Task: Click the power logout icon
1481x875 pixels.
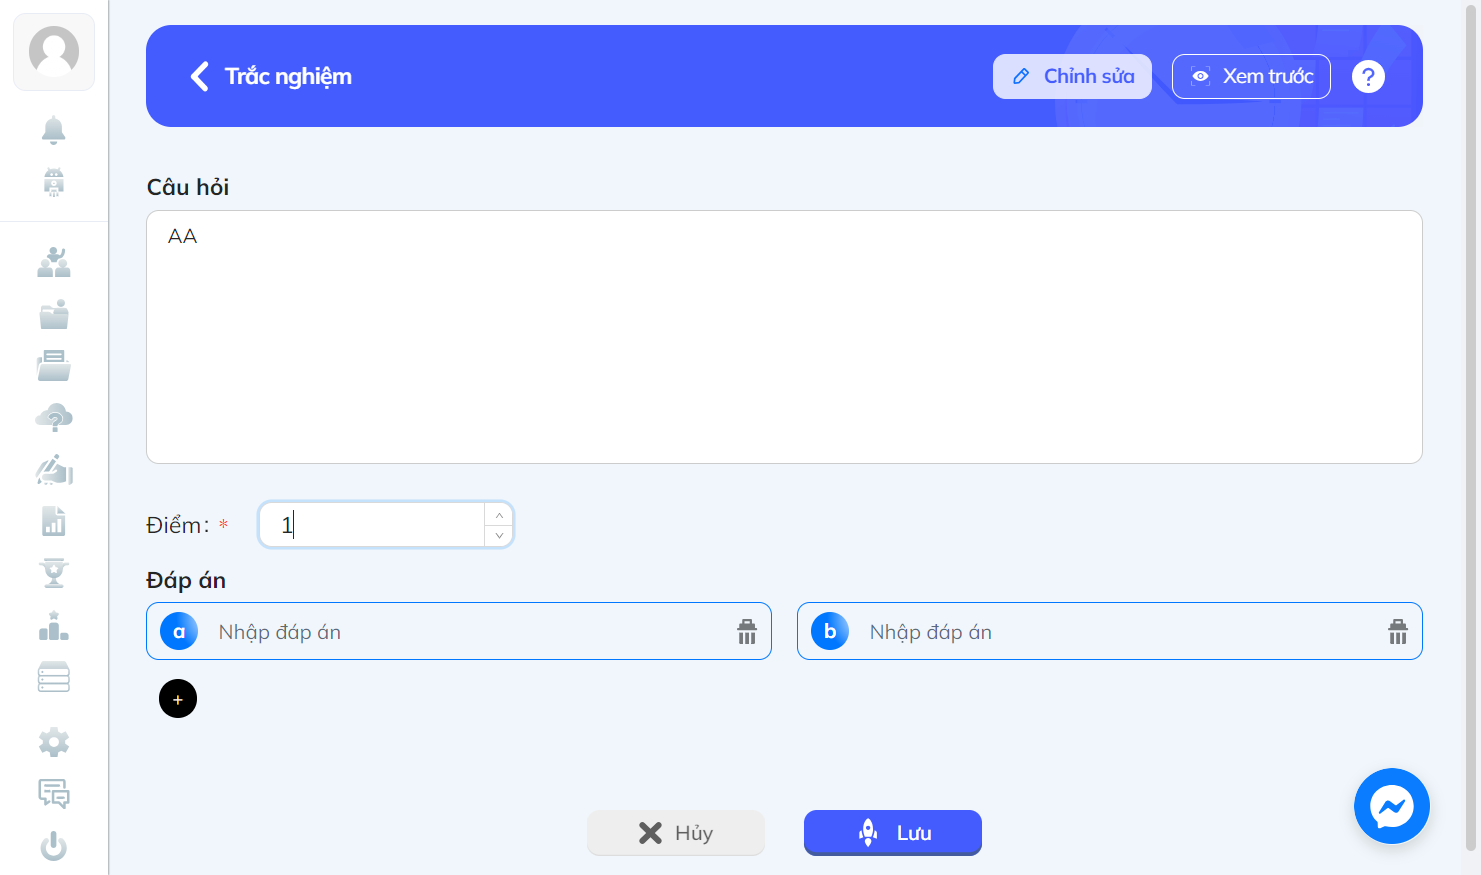Action: [54, 846]
